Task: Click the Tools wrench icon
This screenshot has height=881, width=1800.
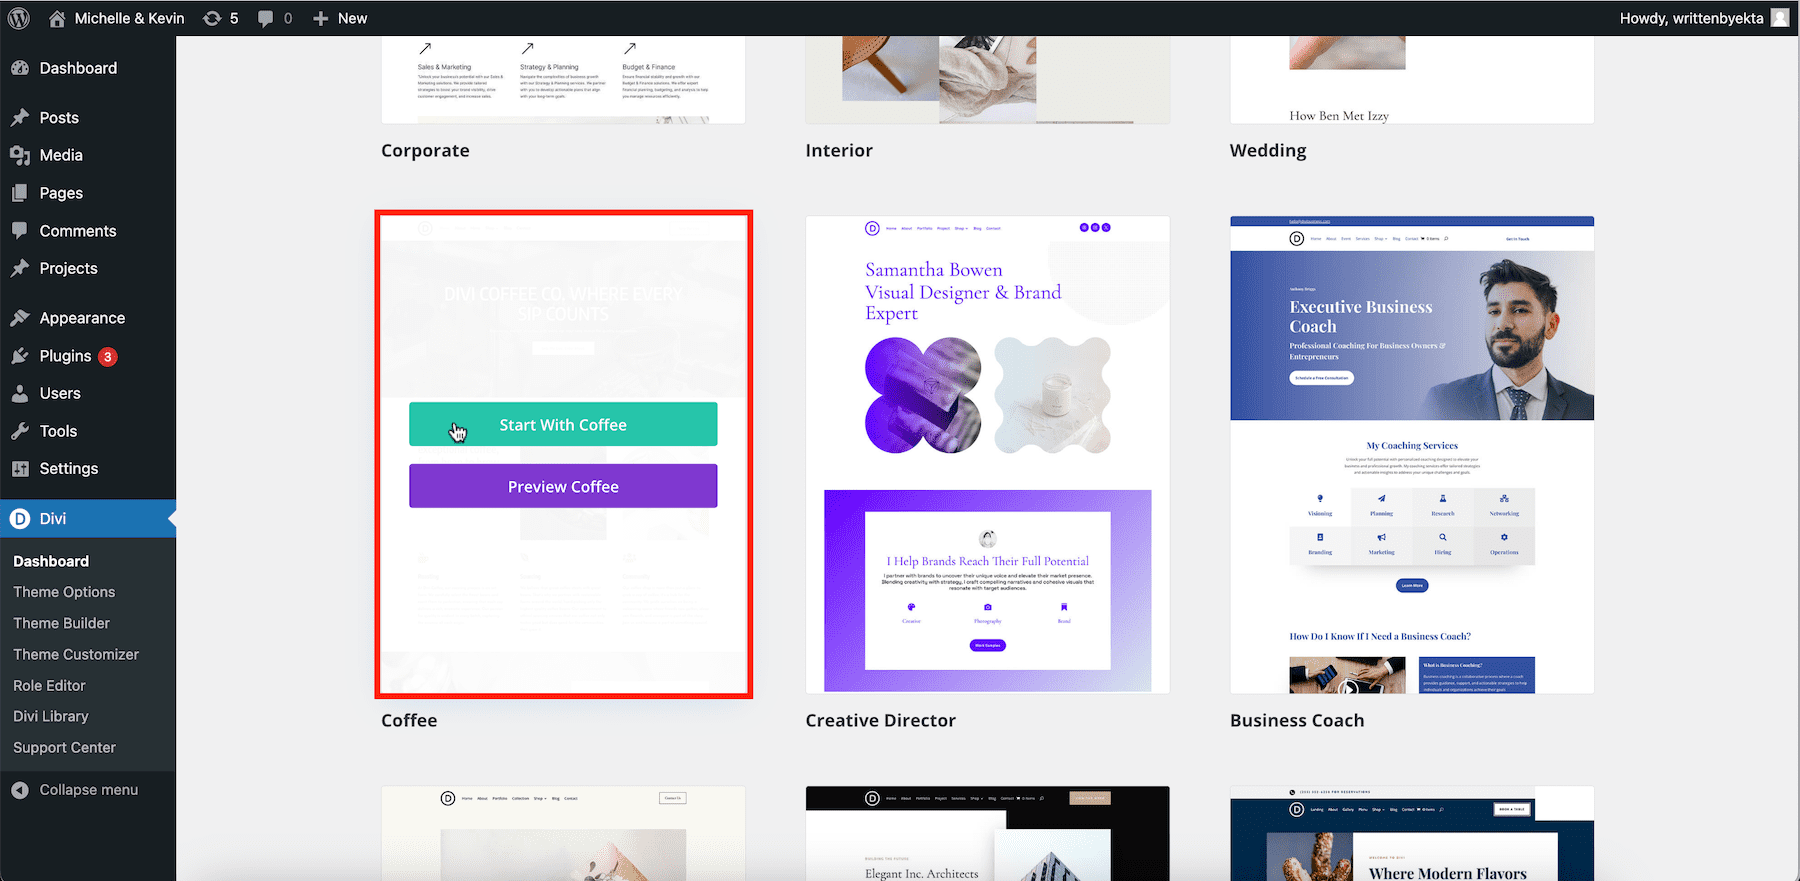Action: 20,431
